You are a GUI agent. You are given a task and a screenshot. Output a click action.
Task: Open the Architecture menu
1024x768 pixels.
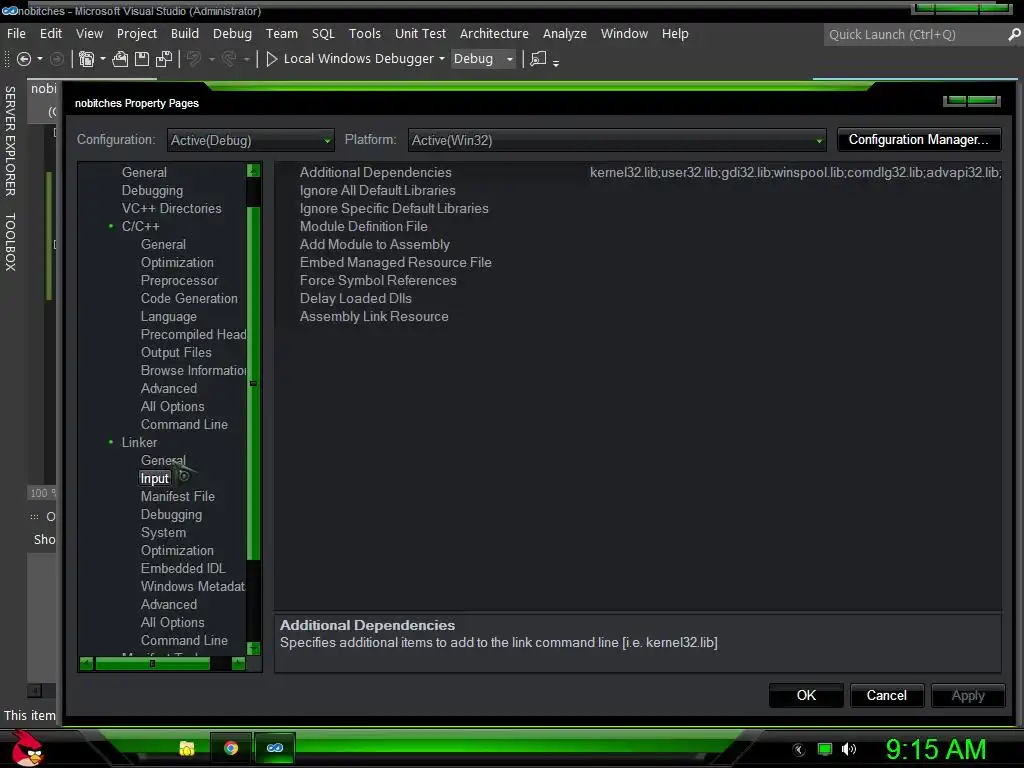tap(494, 33)
